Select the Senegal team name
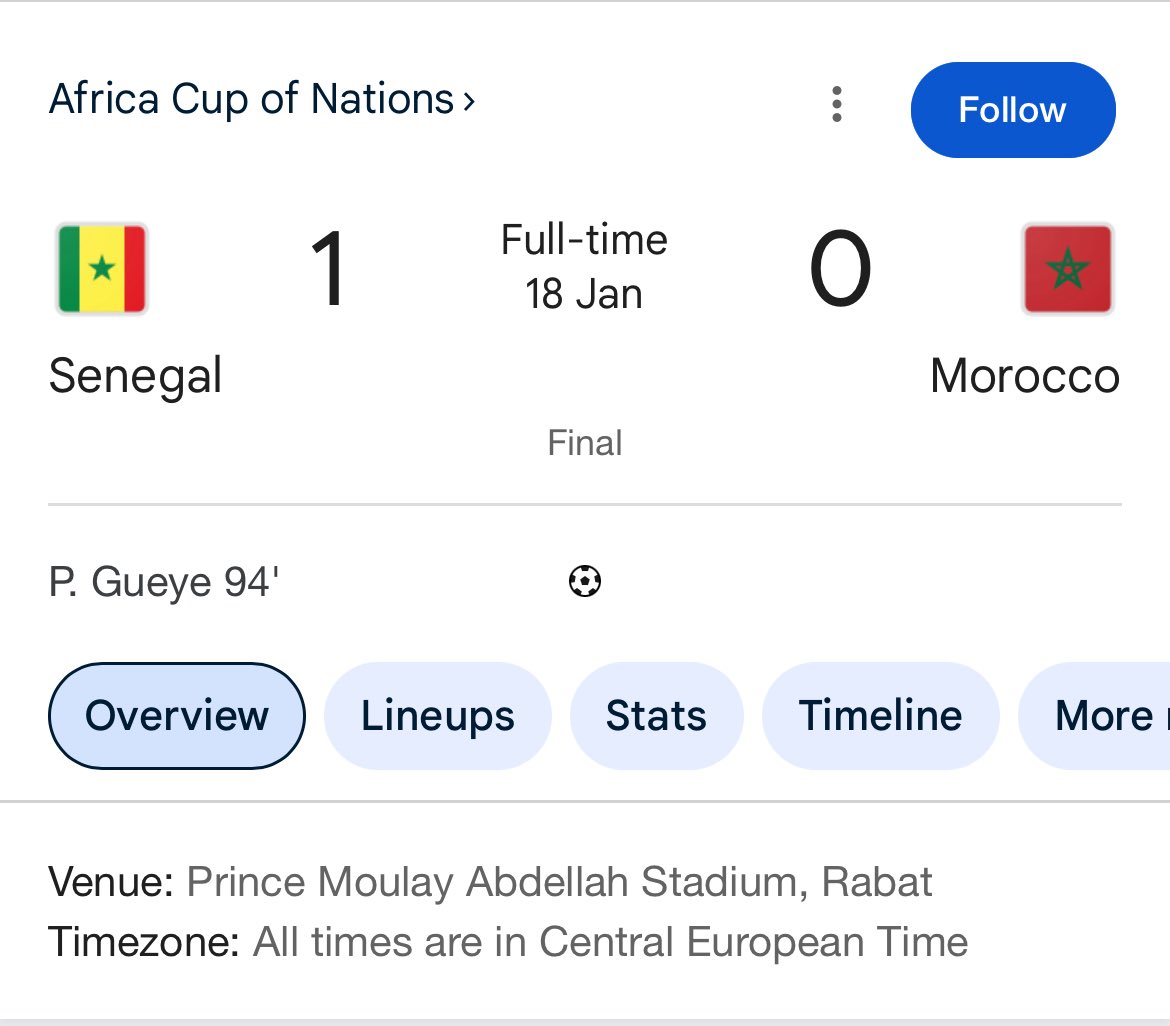Image resolution: width=1170 pixels, height=1026 pixels. point(135,377)
